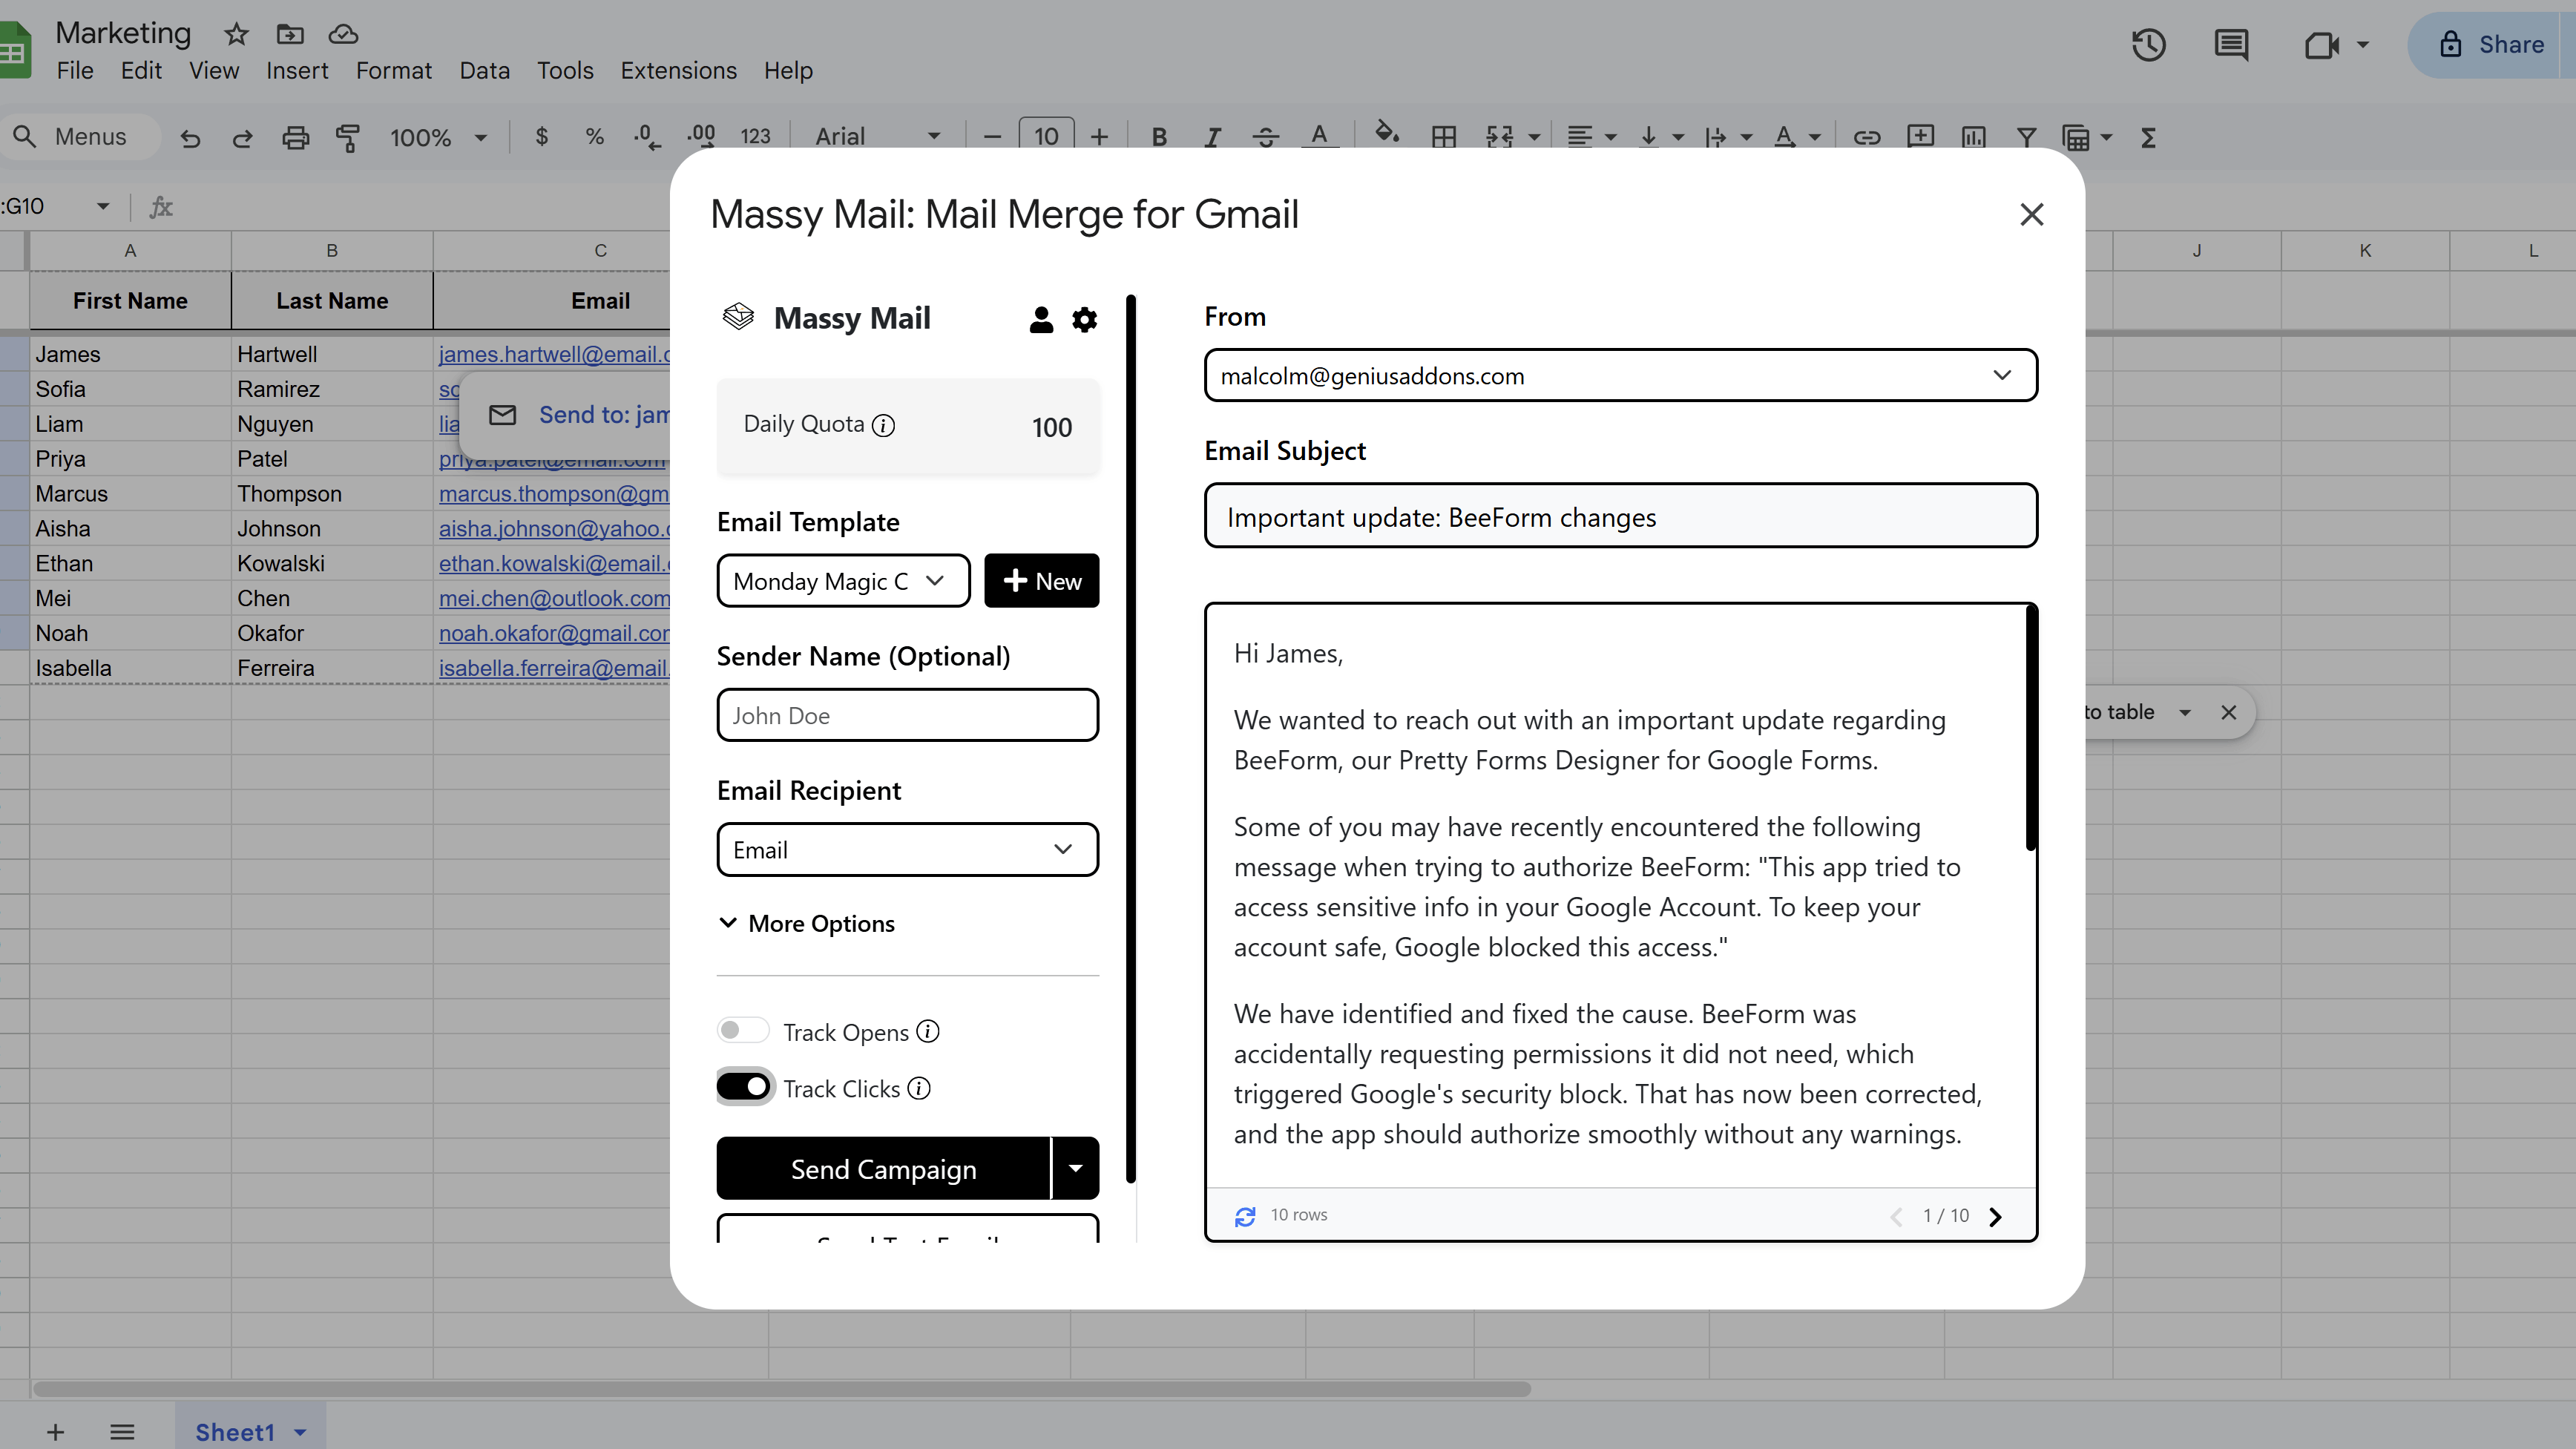The width and height of the screenshot is (2576, 1449).
Task: Click the Sender Name input field
Action: coord(906,715)
